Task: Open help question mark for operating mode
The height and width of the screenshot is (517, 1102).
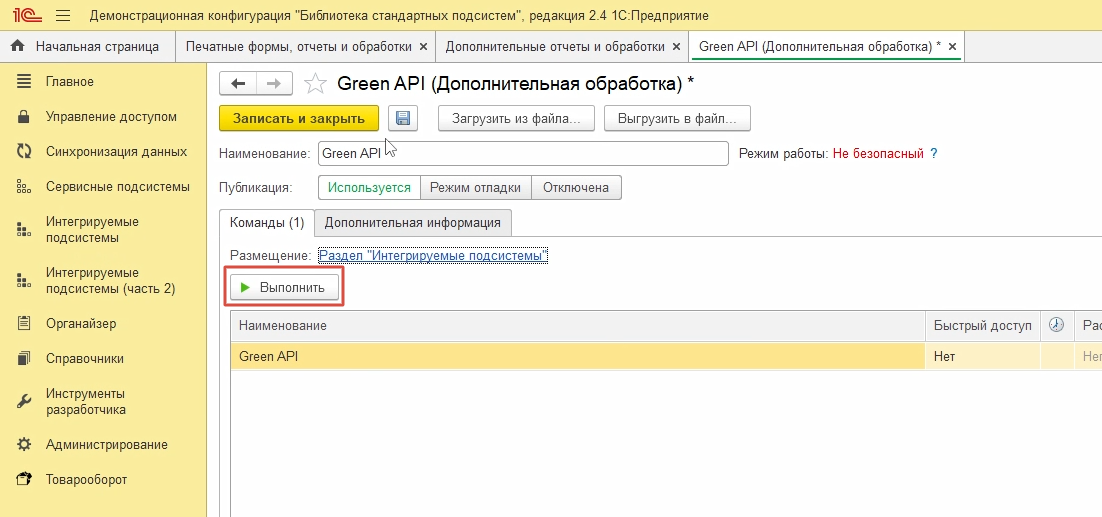Action: (934, 154)
